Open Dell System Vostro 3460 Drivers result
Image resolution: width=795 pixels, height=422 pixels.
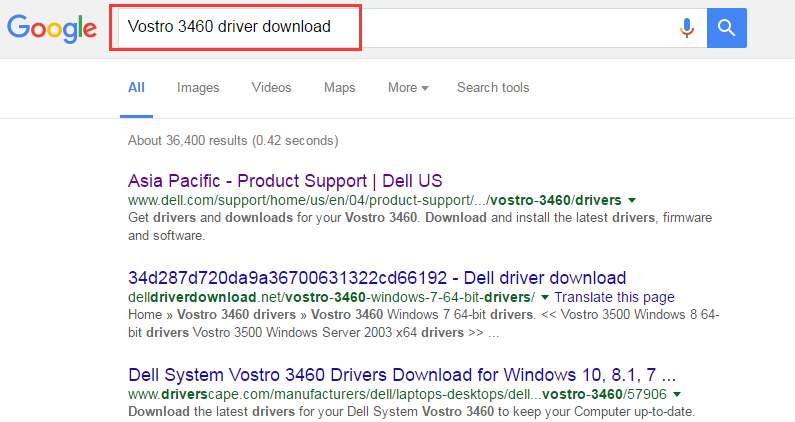(x=403, y=375)
